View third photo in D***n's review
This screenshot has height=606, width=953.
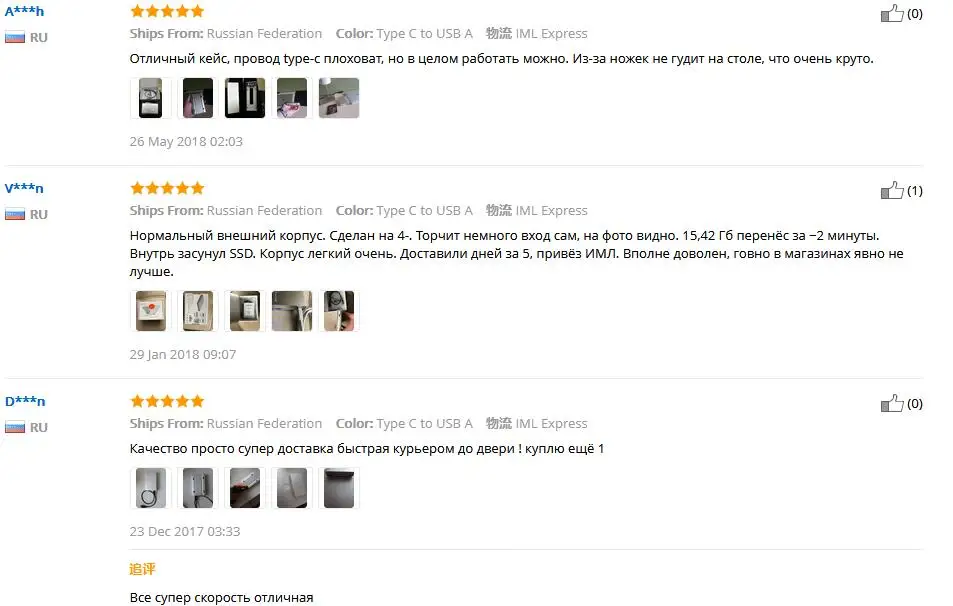(x=245, y=488)
